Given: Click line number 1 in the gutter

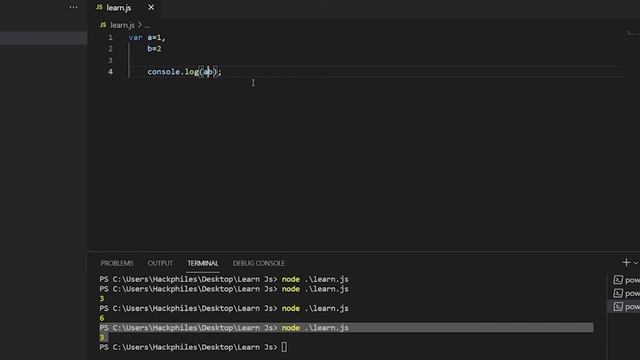Looking at the screenshot, I should pyautogui.click(x=110, y=38).
